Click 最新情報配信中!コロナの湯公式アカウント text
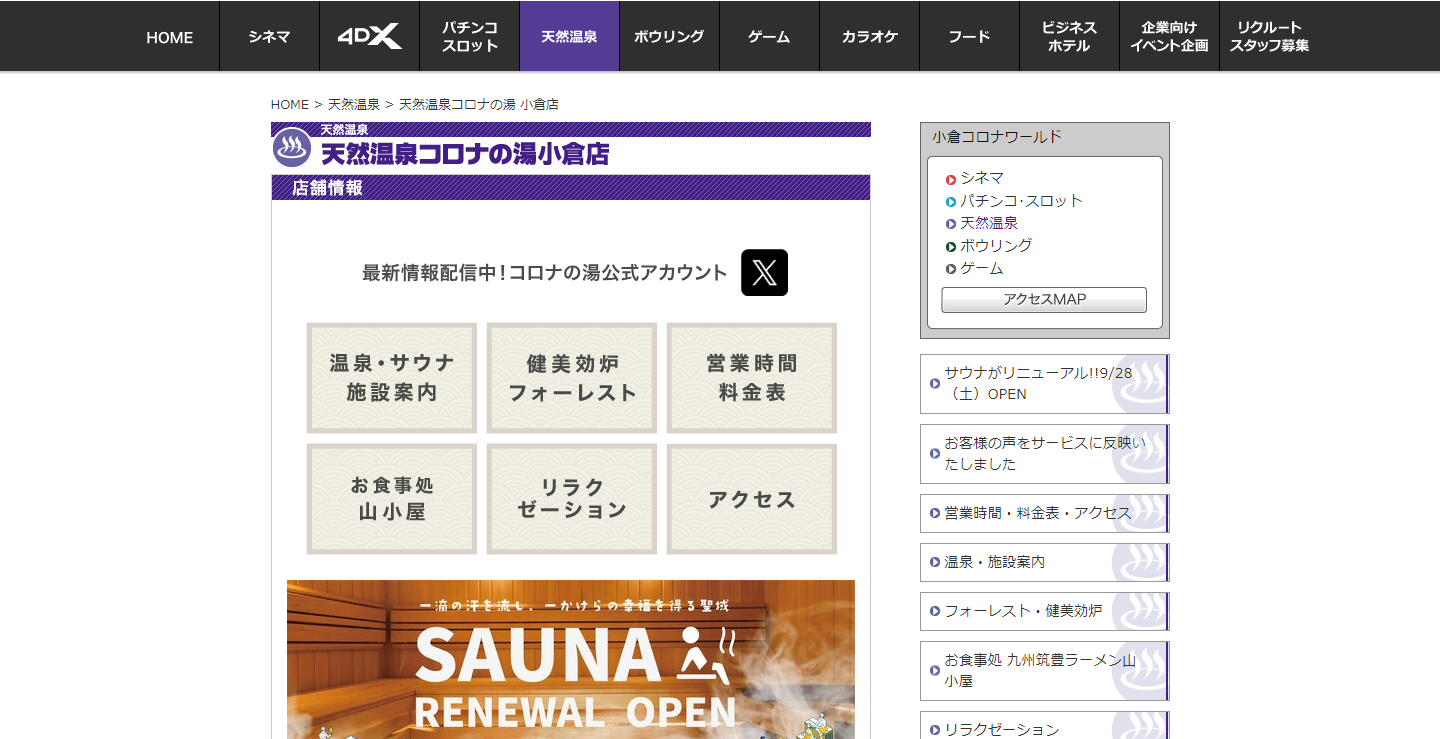This screenshot has height=739, width=1440. pos(545,273)
